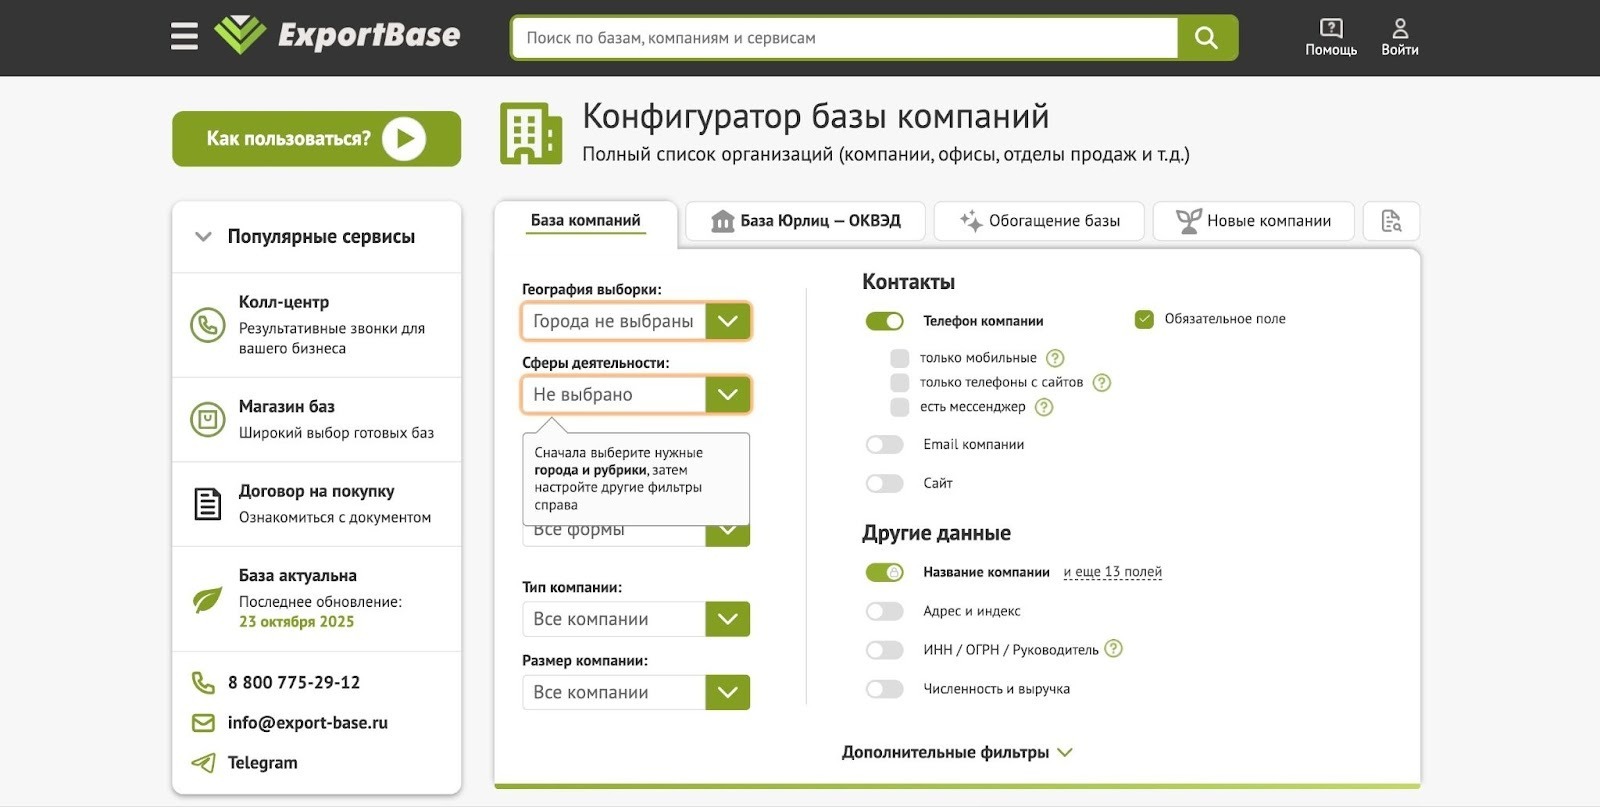The width and height of the screenshot is (1600, 807).
Task: Focus the search field for bases and companies
Action: click(x=845, y=38)
